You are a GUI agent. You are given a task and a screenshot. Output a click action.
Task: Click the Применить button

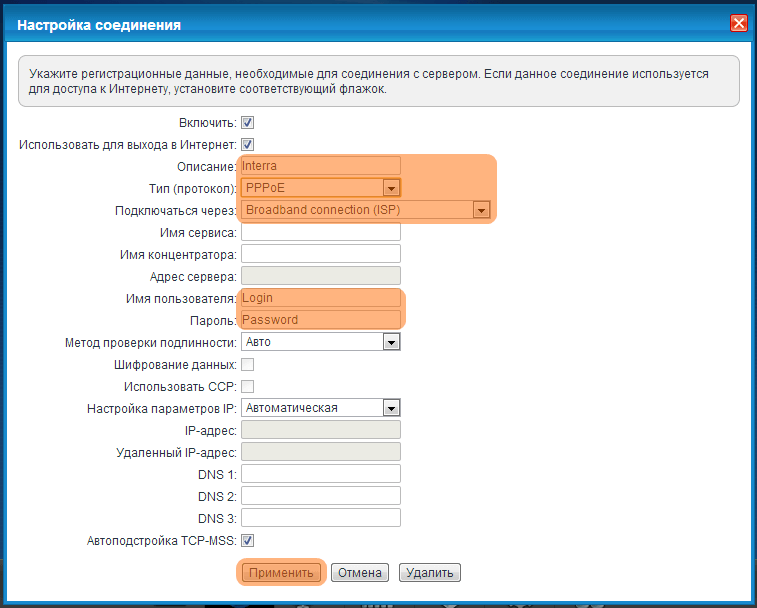(281, 573)
